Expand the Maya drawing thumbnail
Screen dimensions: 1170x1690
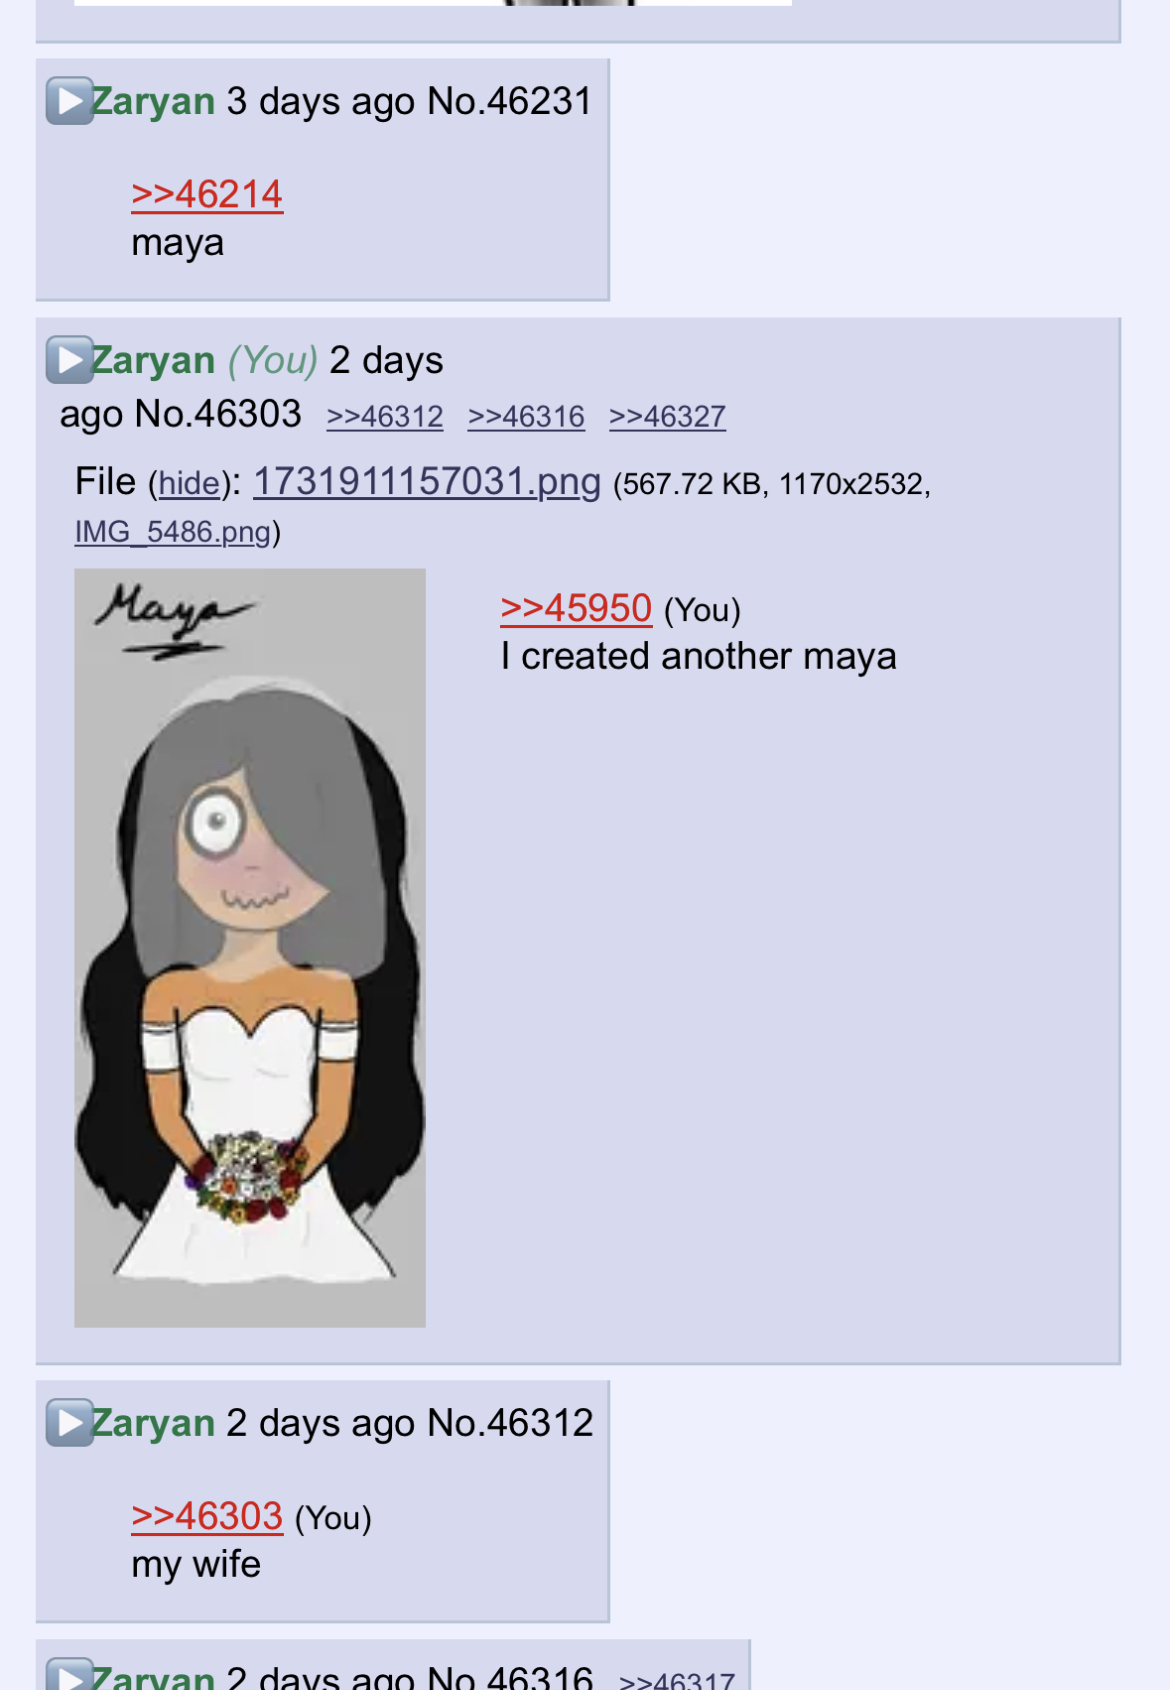(250, 948)
